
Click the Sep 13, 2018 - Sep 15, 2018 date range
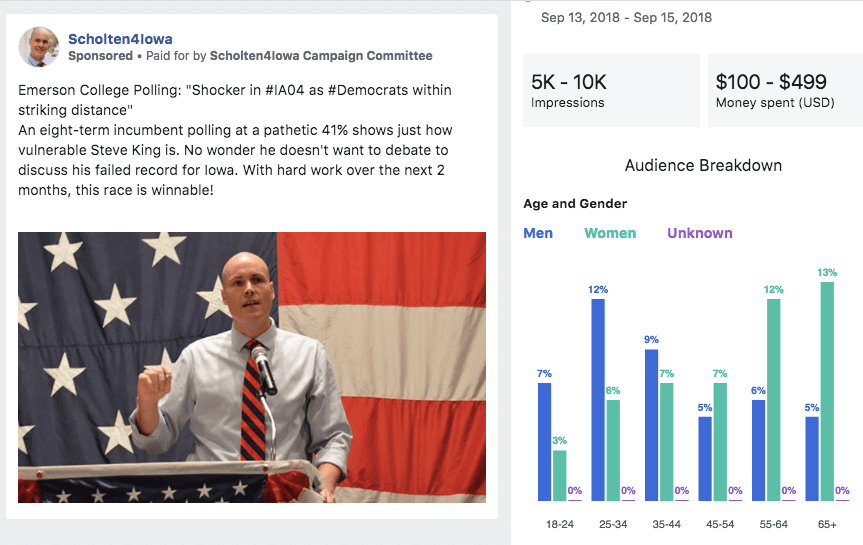pyautogui.click(x=627, y=18)
